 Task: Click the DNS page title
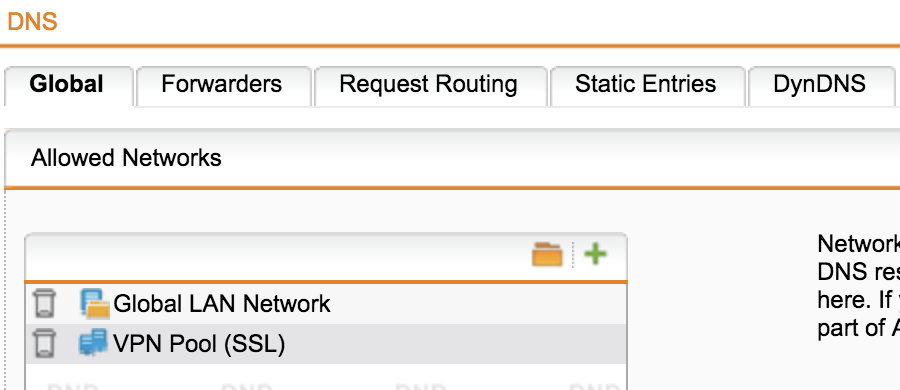32,22
